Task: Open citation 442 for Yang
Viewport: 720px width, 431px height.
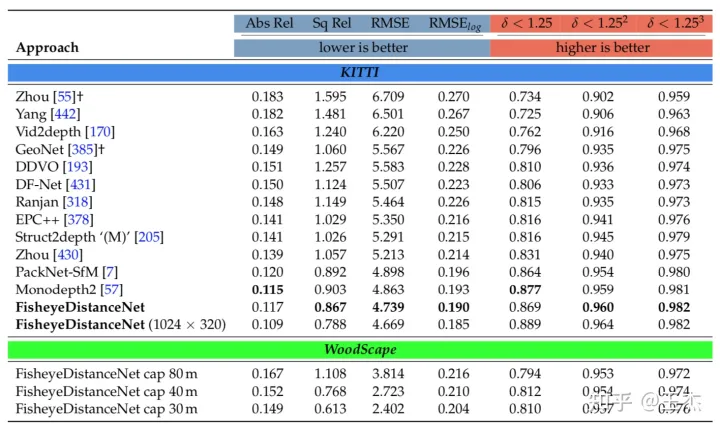Action: click(65, 114)
